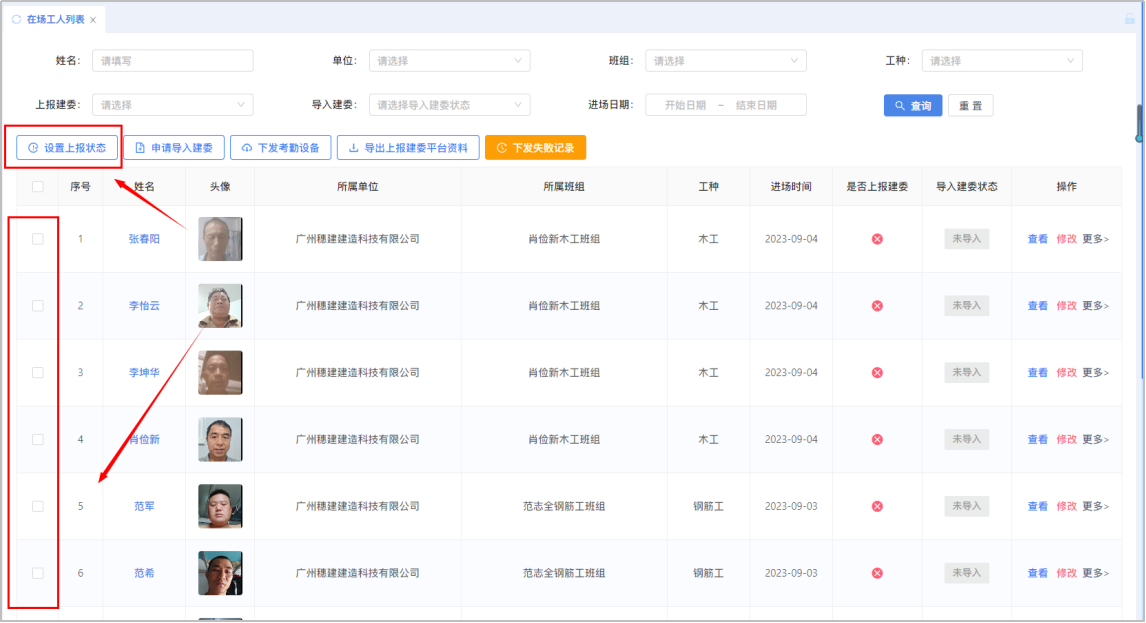Viewport: 1146px width, 623px height.
Task: Select the checkbox for row 6 范希
Action: 38,573
